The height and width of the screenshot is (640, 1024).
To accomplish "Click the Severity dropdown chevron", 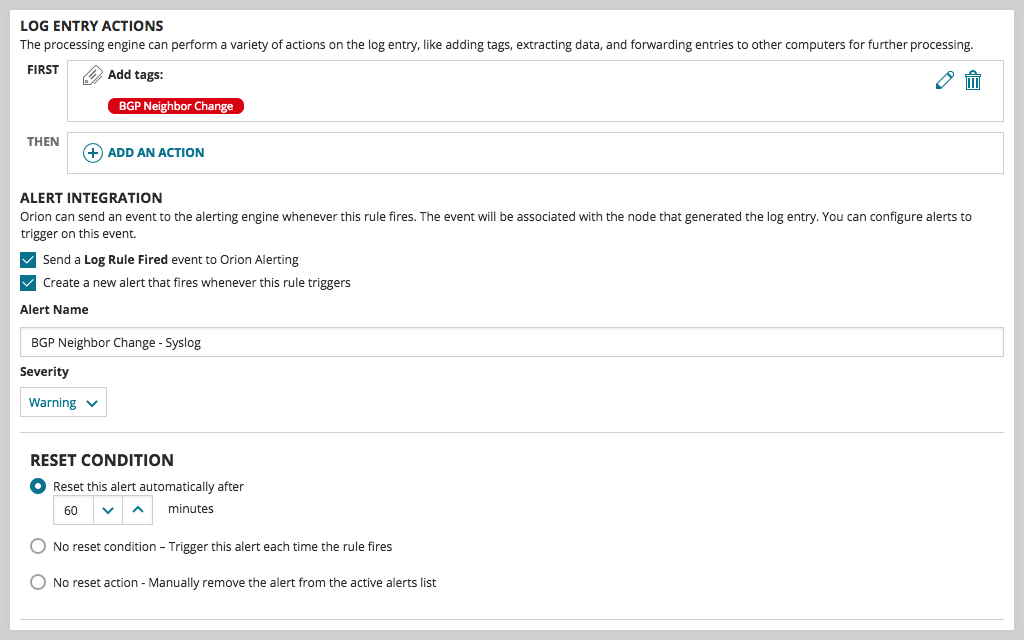I will pos(91,402).
